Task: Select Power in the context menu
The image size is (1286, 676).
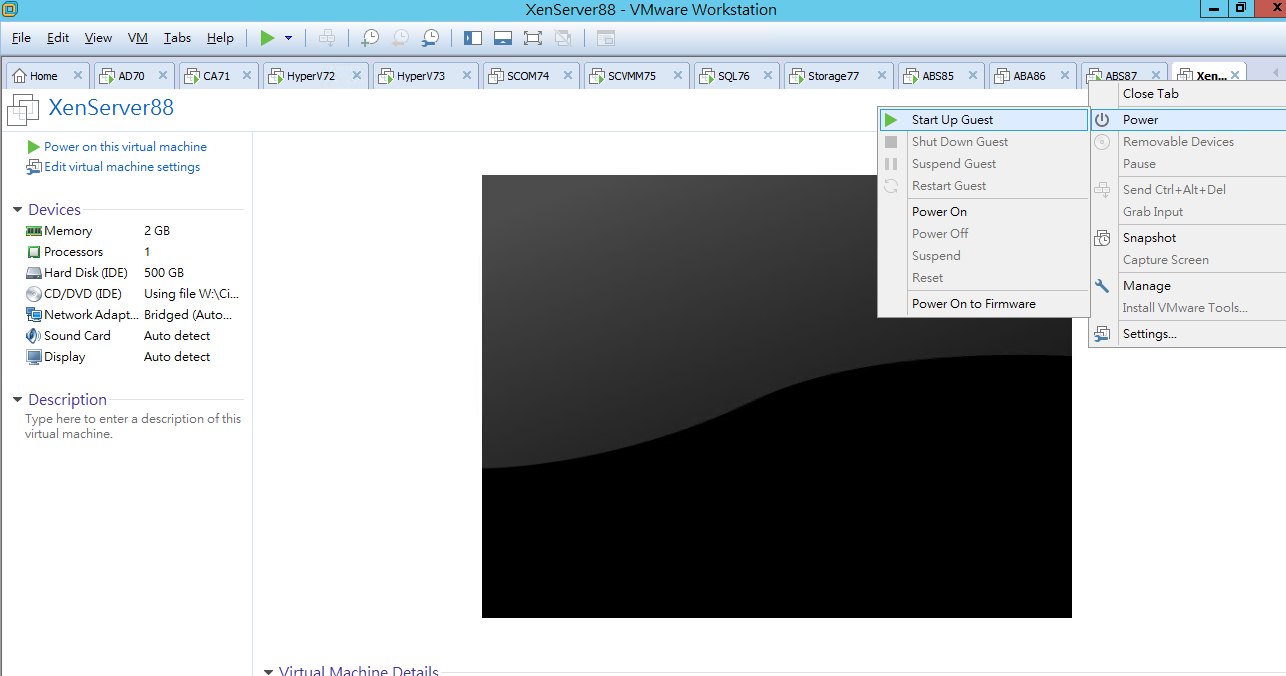Action: 1188,120
